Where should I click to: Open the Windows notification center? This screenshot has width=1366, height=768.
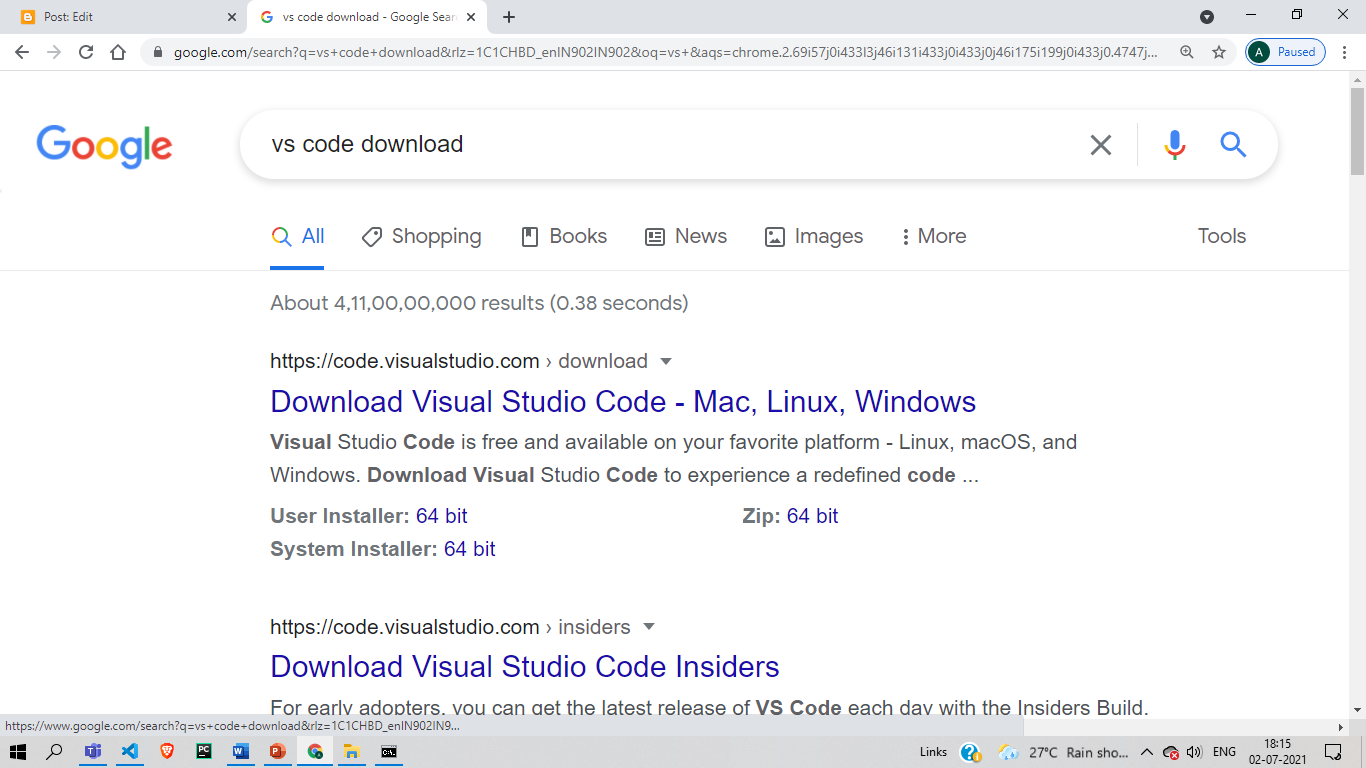(1333, 752)
